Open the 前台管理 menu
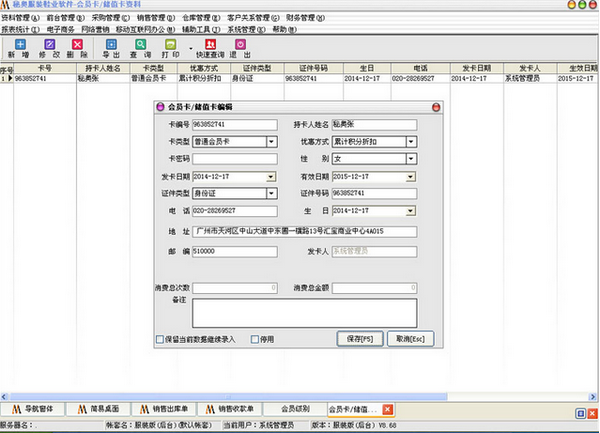Screen dimensions: 600x433 pyautogui.click(x=65, y=18)
